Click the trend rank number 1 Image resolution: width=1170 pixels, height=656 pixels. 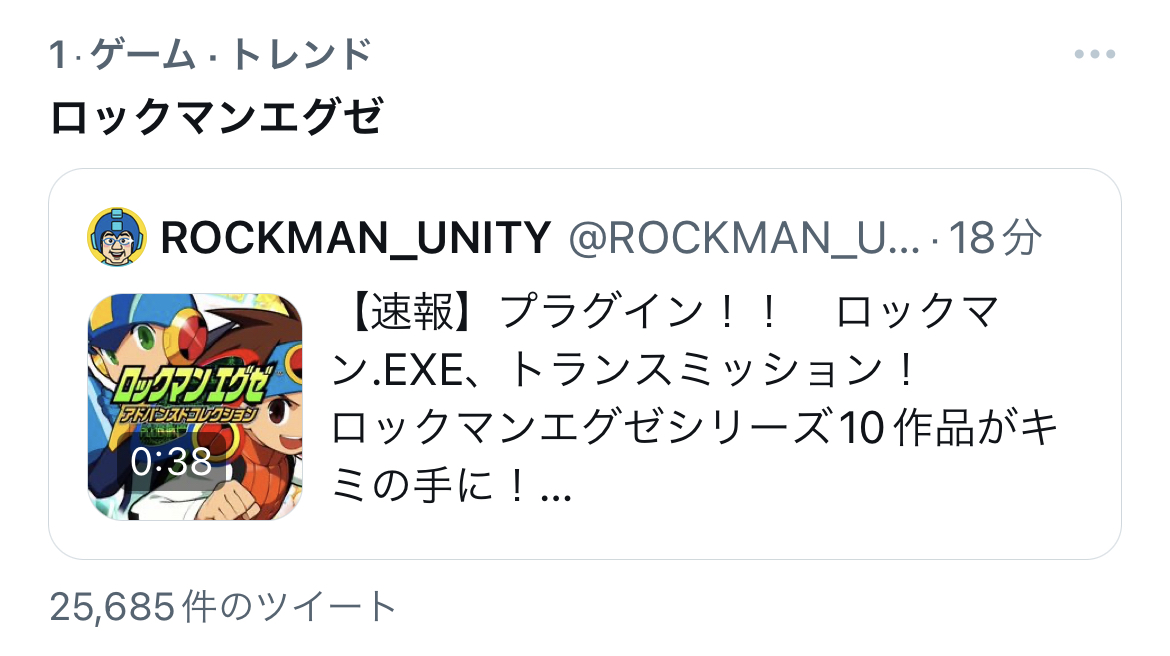pyautogui.click(x=58, y=54)
